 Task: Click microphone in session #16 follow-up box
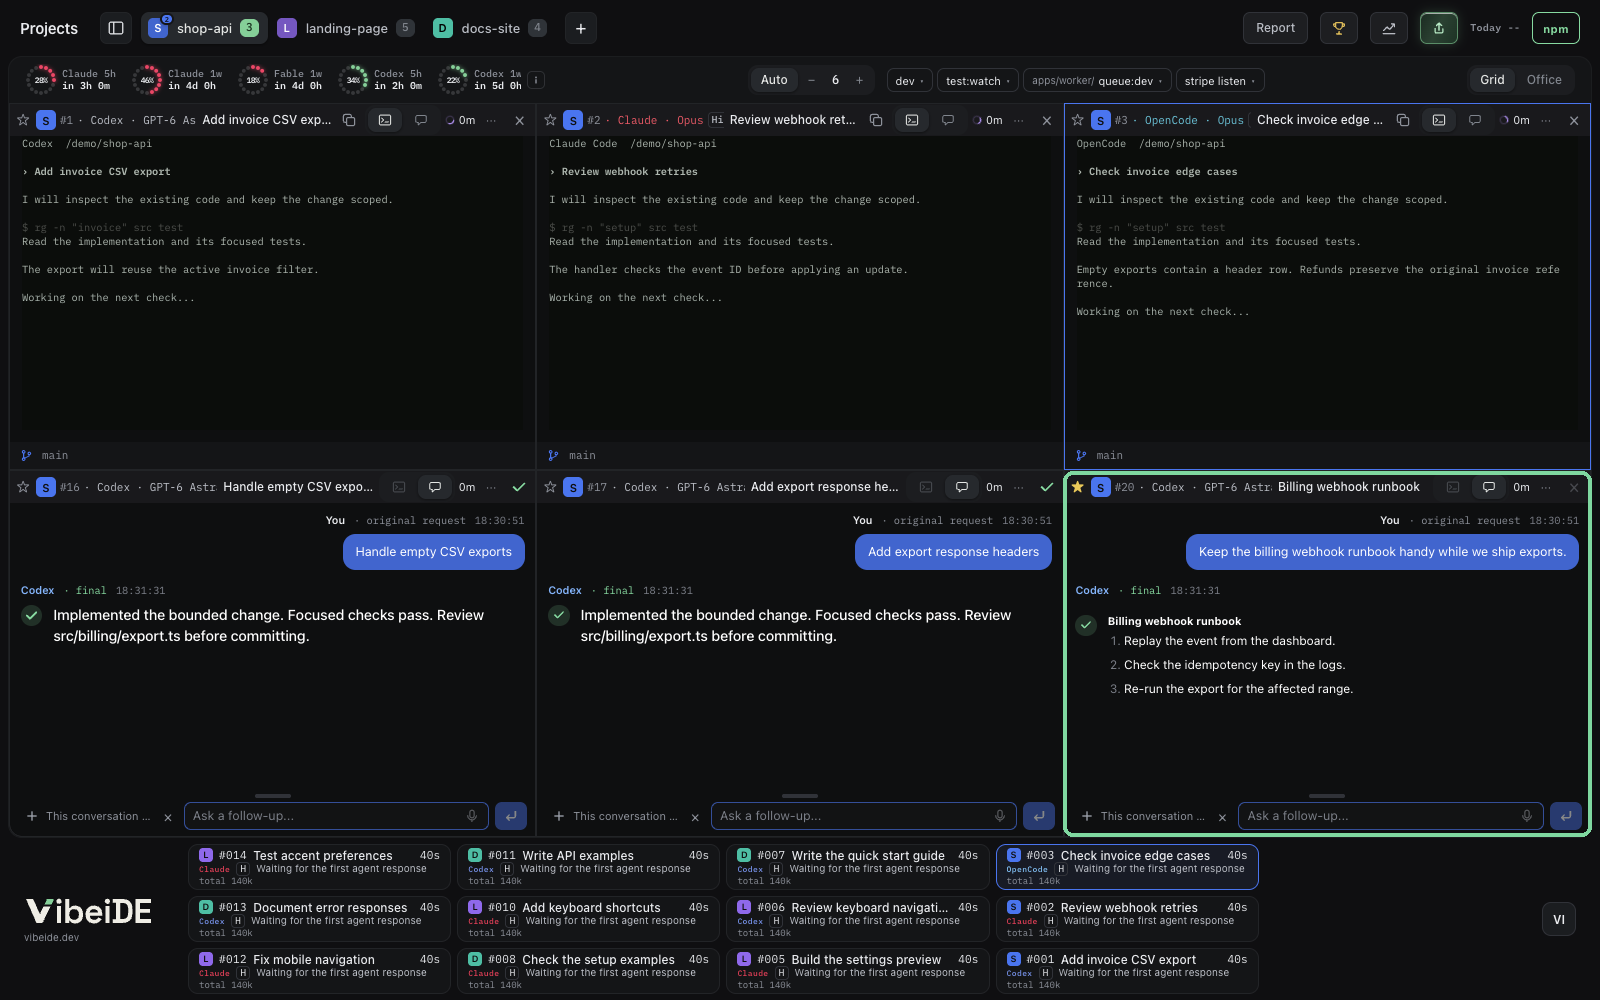click(x=472, y=816)
